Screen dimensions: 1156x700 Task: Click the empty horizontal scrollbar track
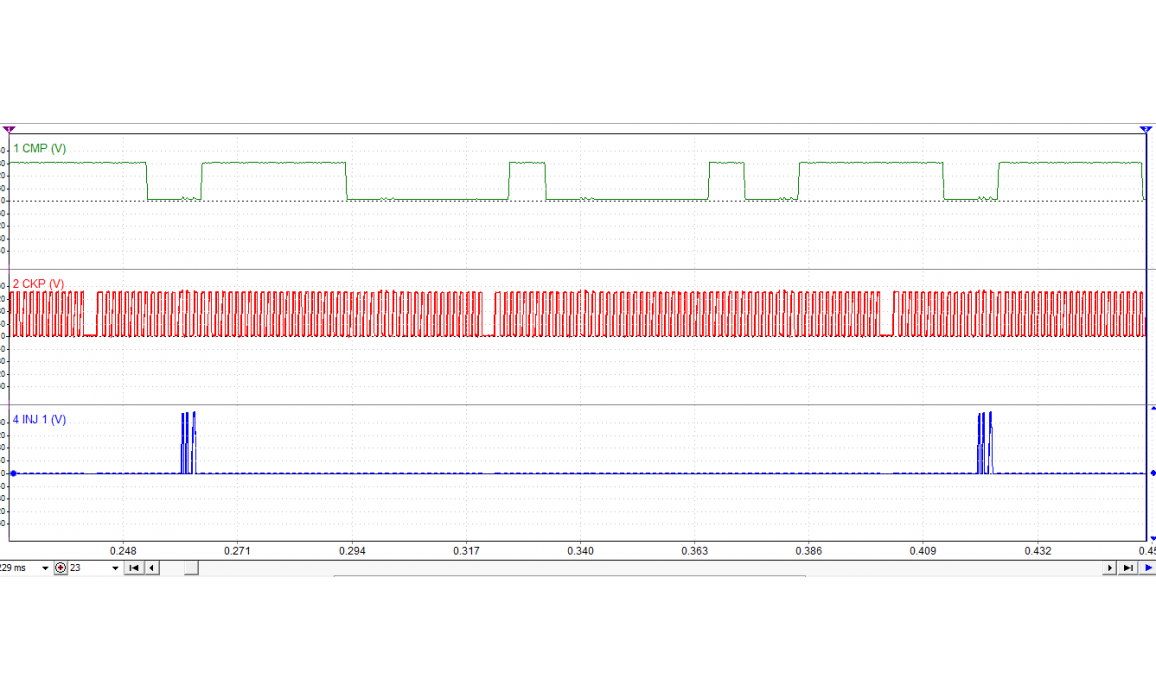click(x=650, y=568)
